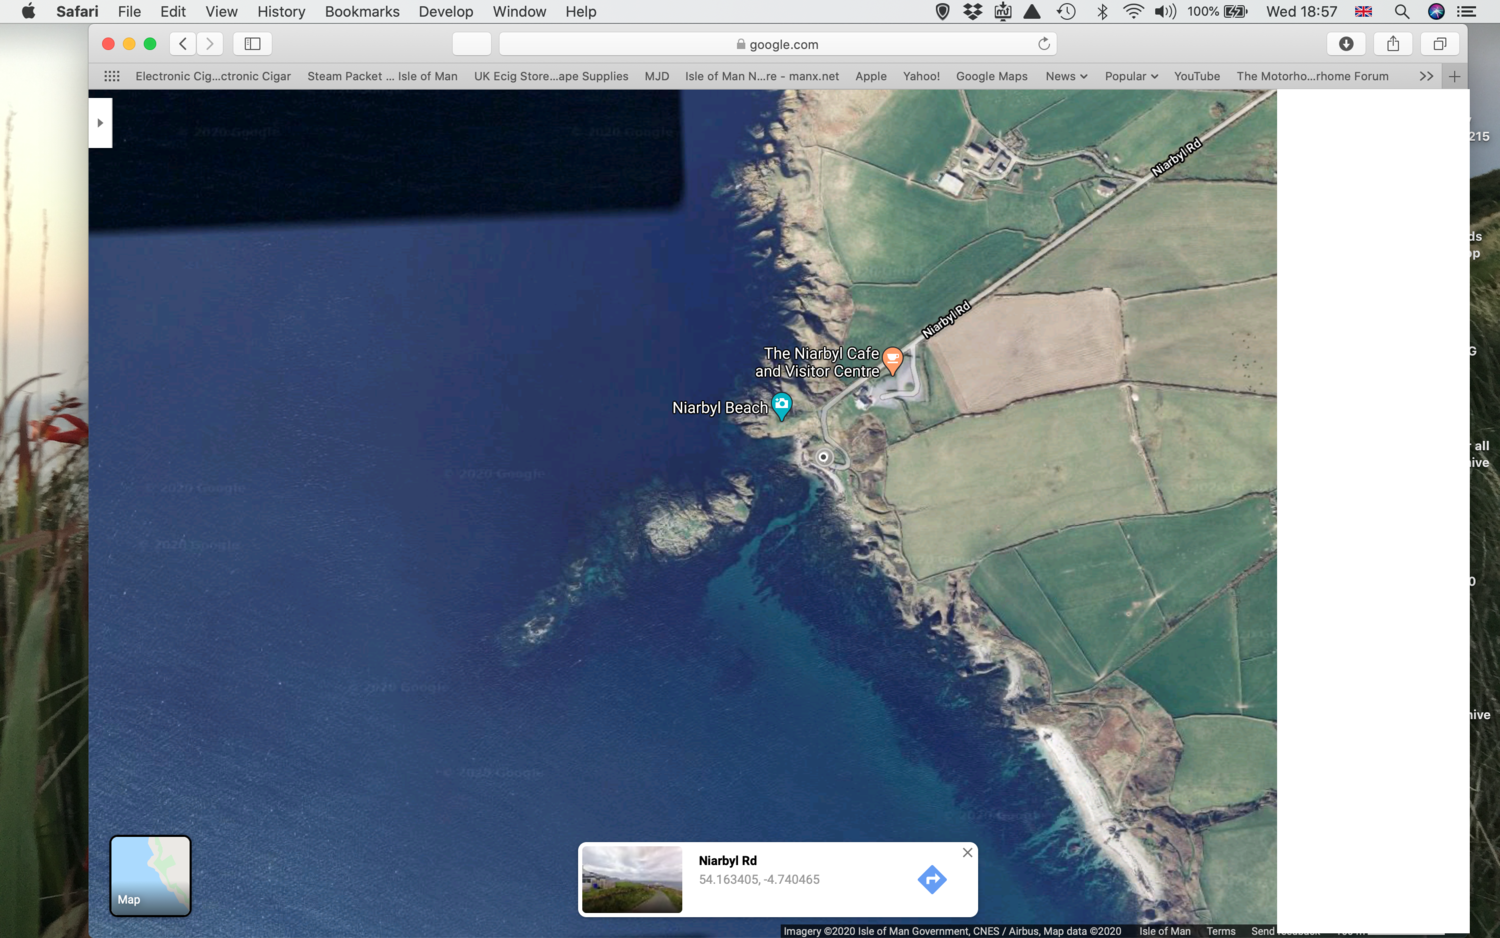This screenshot has width=1500, height=938.
Task: Open the Niarbyl Rd street view thumbnail
Action: [x=632, y=880]
